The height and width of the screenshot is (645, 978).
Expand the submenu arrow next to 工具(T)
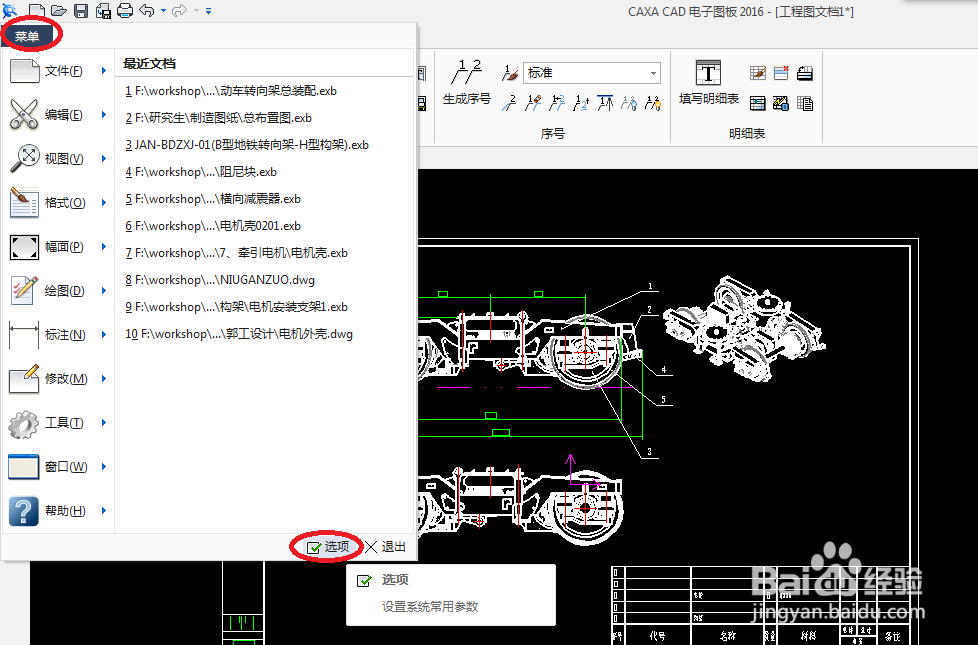[x=104, y=422]
